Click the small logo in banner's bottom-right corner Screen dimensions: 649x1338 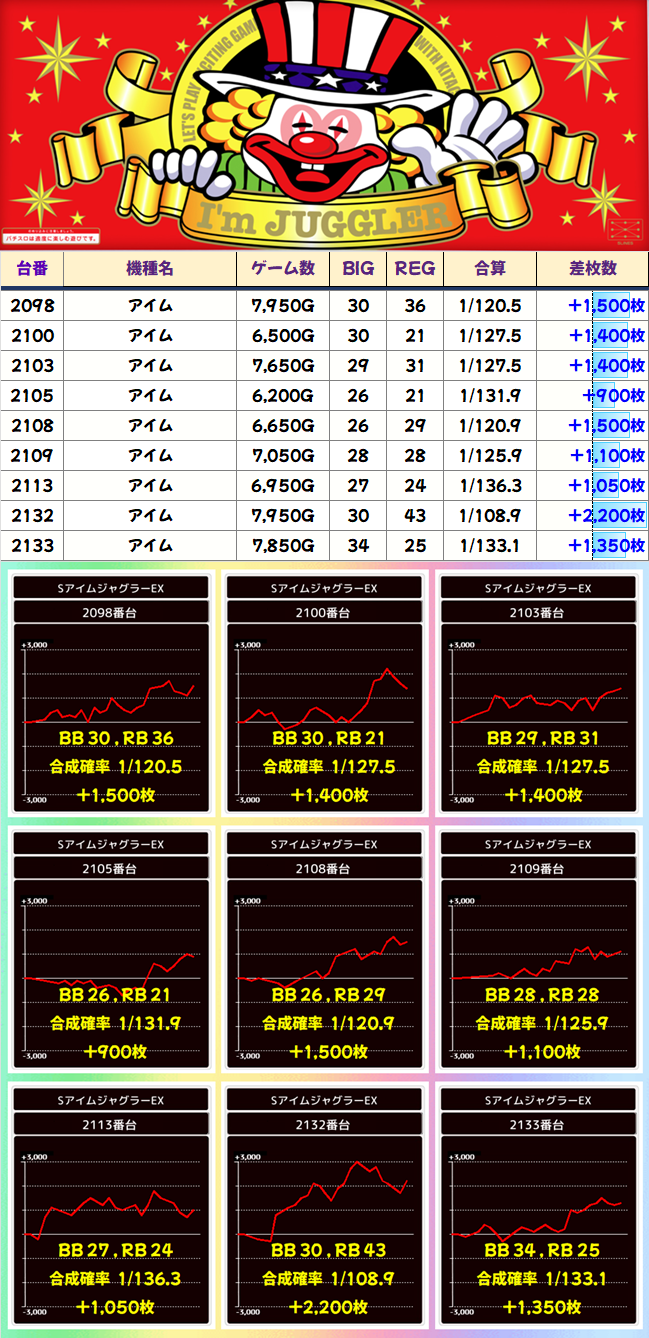(x=623, y=229)
